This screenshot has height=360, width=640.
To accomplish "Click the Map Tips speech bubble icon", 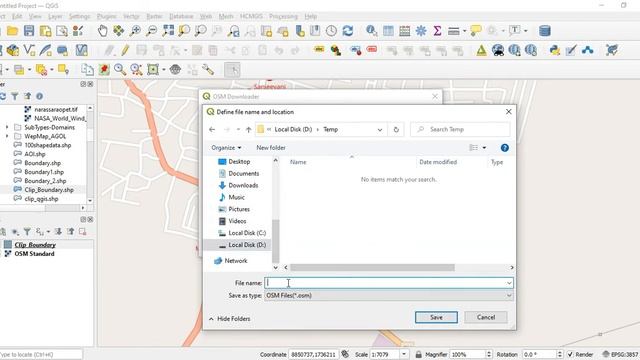I will (476, 31).
